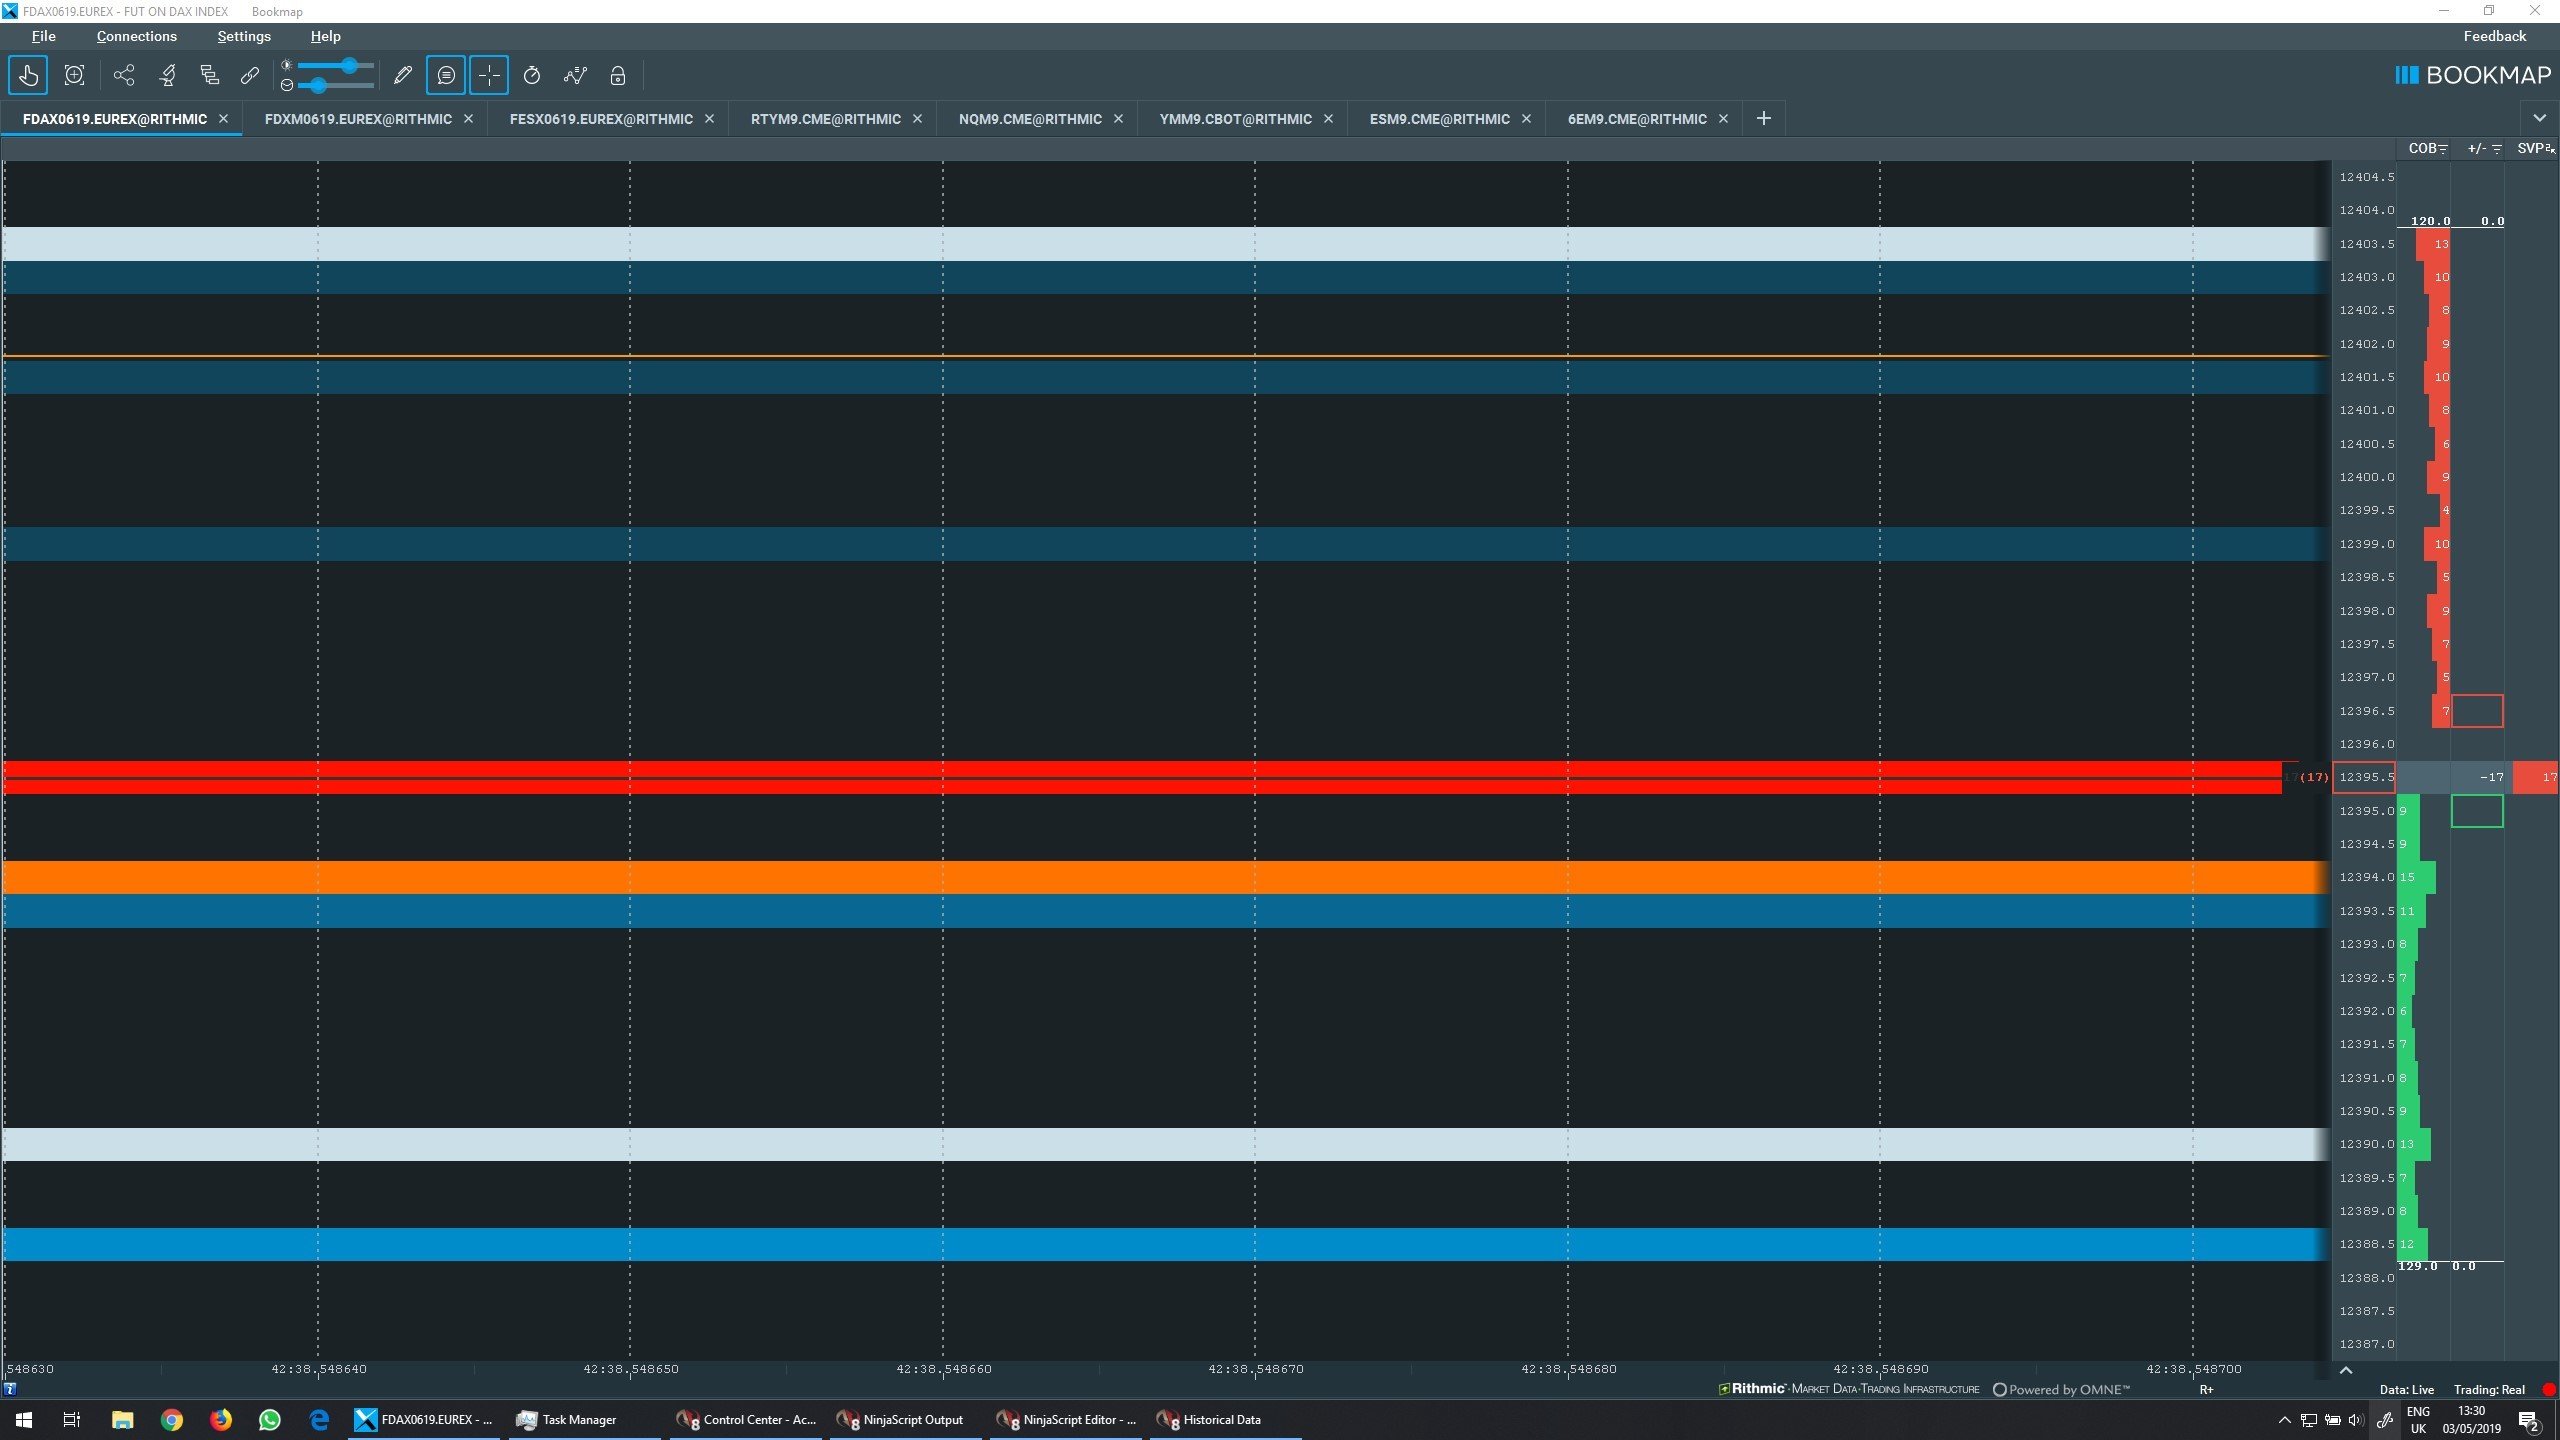Click the 12394.0 price label
This screenshot has height=1440, width=2560.
coord(2367,877)
